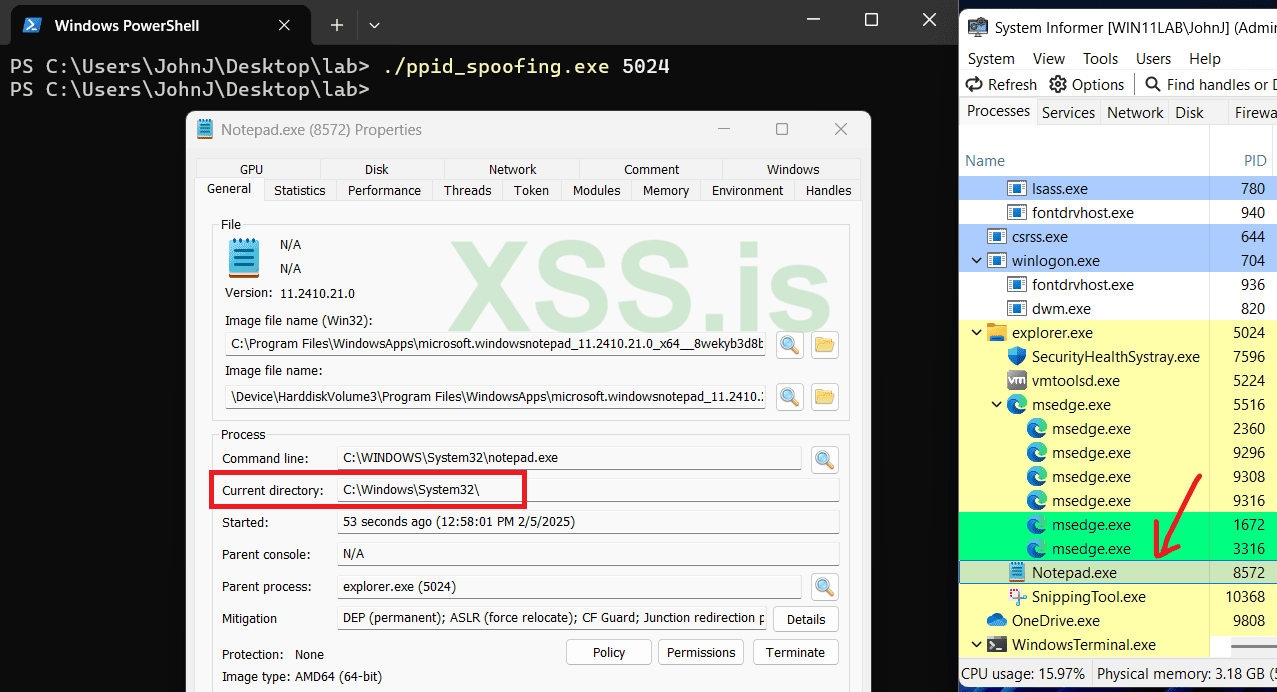The height and width of the screenshot is (692, 1277).
Task: Click the magnifier beside Image file name (Win32)
Action: pyautogui.click(x=789, y=344)
